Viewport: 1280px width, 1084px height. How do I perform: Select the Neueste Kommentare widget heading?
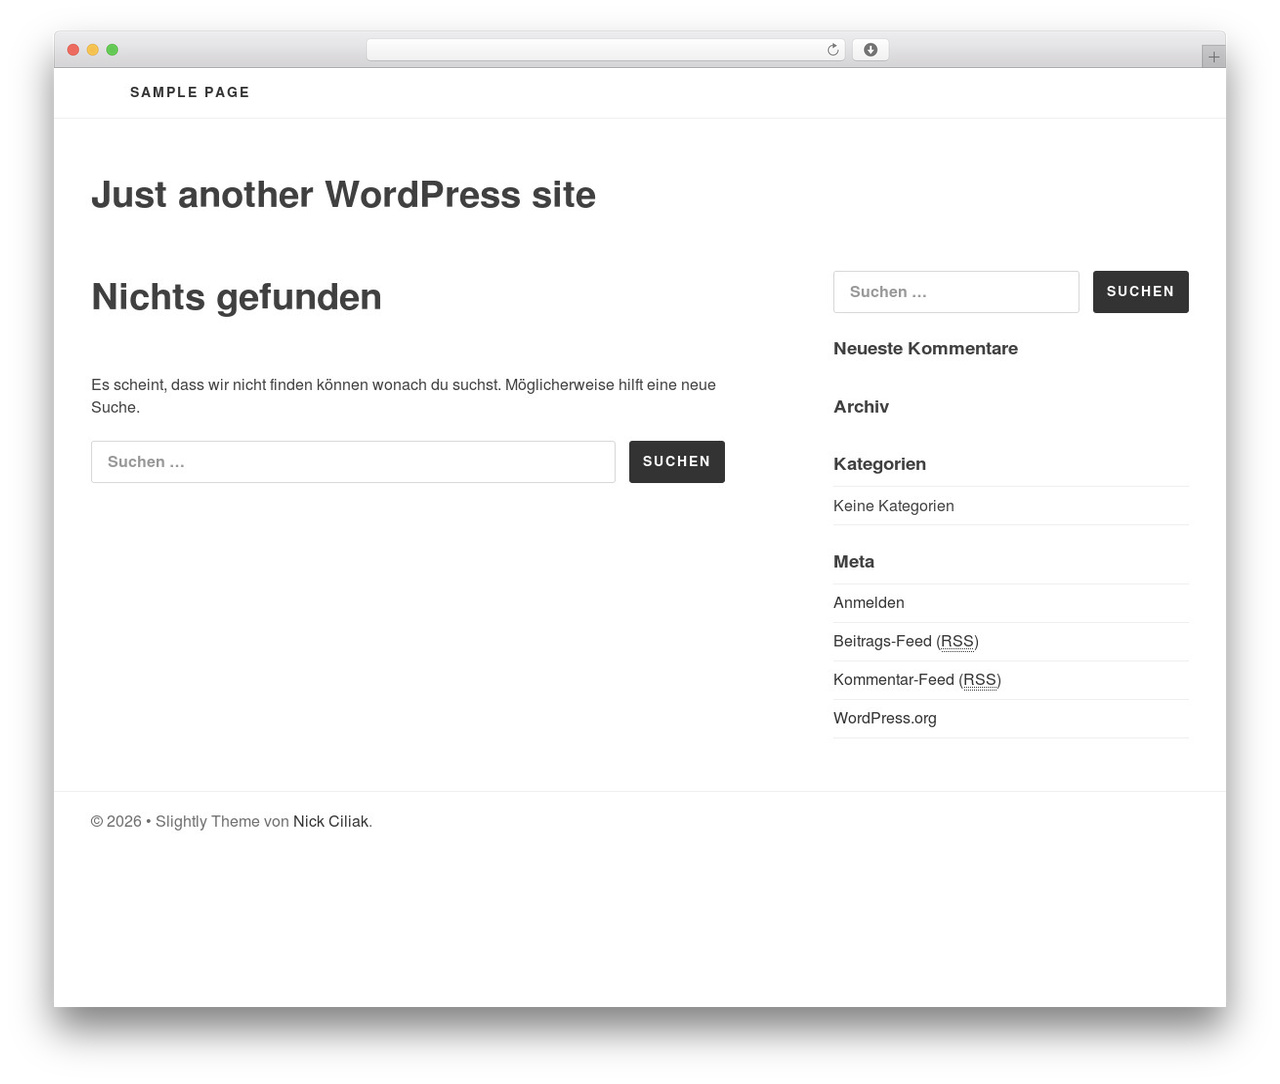coord(926,348)
